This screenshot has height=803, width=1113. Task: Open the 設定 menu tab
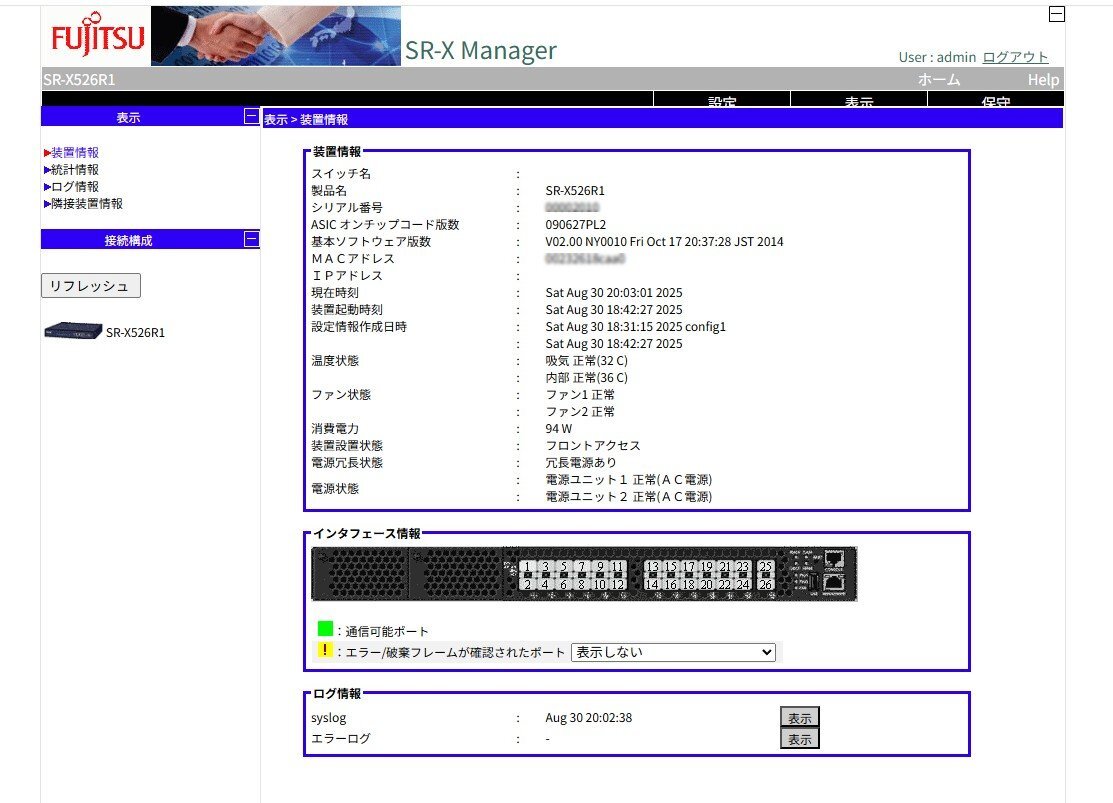(722, 99)
